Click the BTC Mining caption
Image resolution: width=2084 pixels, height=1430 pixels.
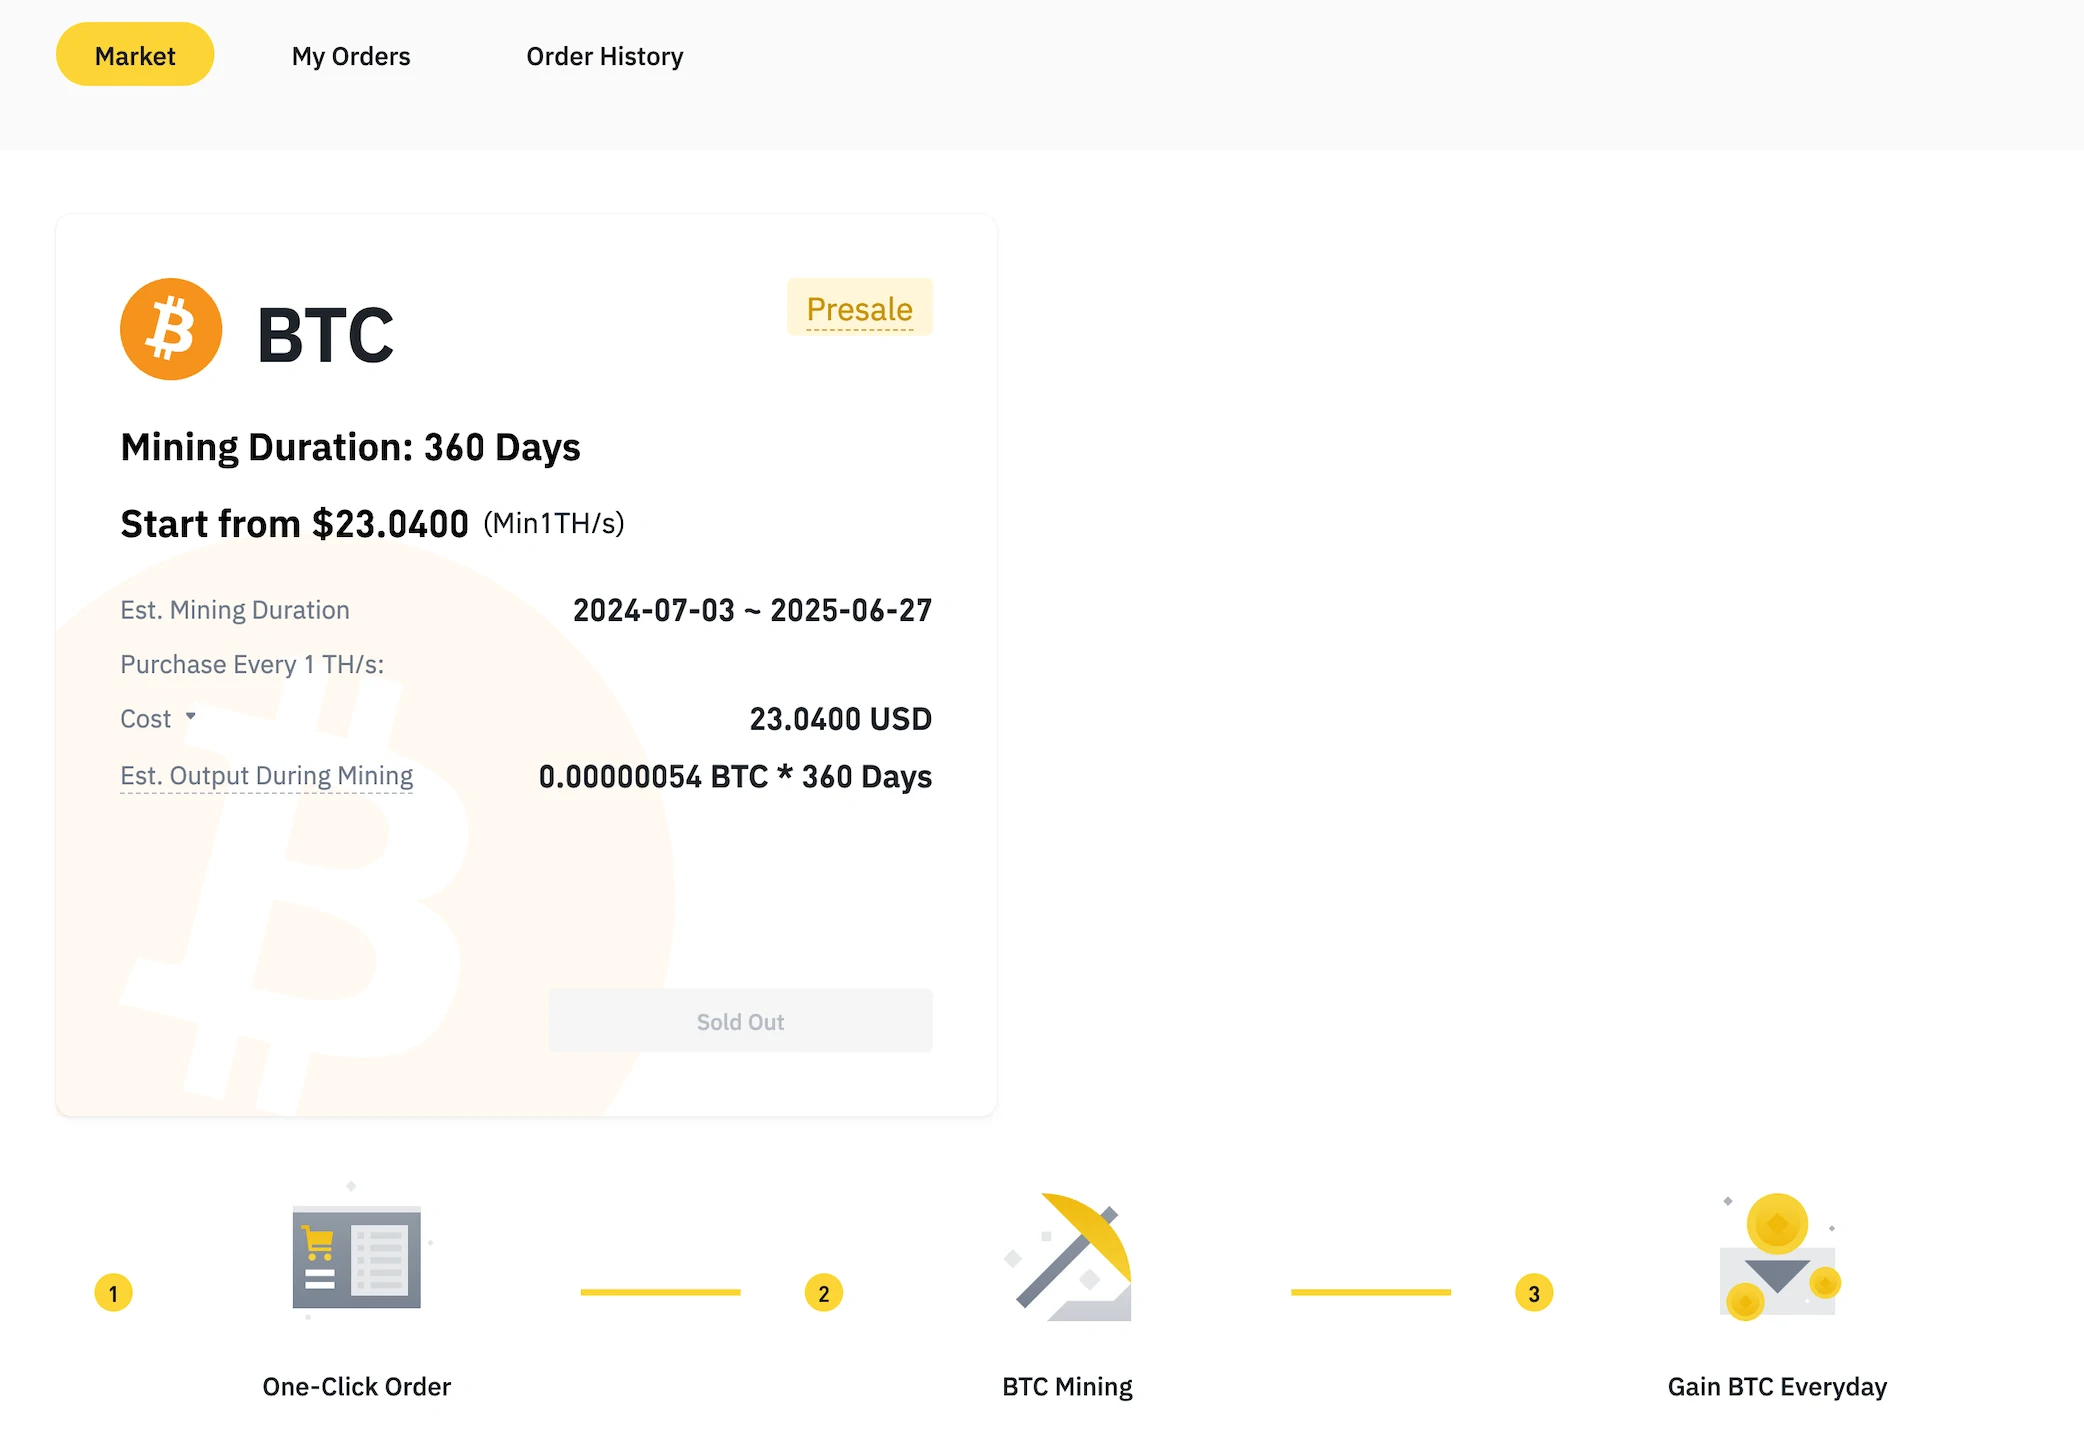pos(1067,1387)
